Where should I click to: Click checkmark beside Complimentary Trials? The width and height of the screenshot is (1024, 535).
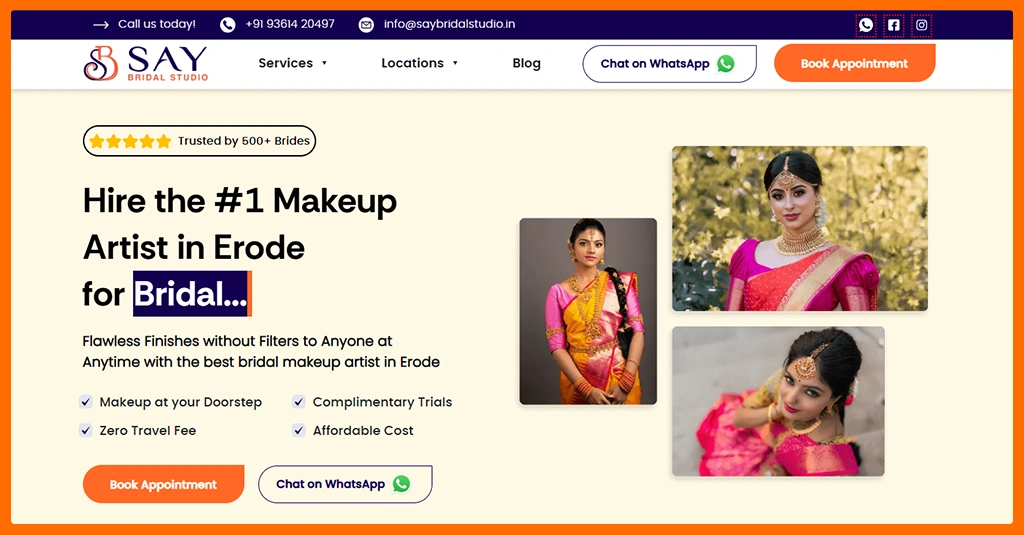(298, 402)
